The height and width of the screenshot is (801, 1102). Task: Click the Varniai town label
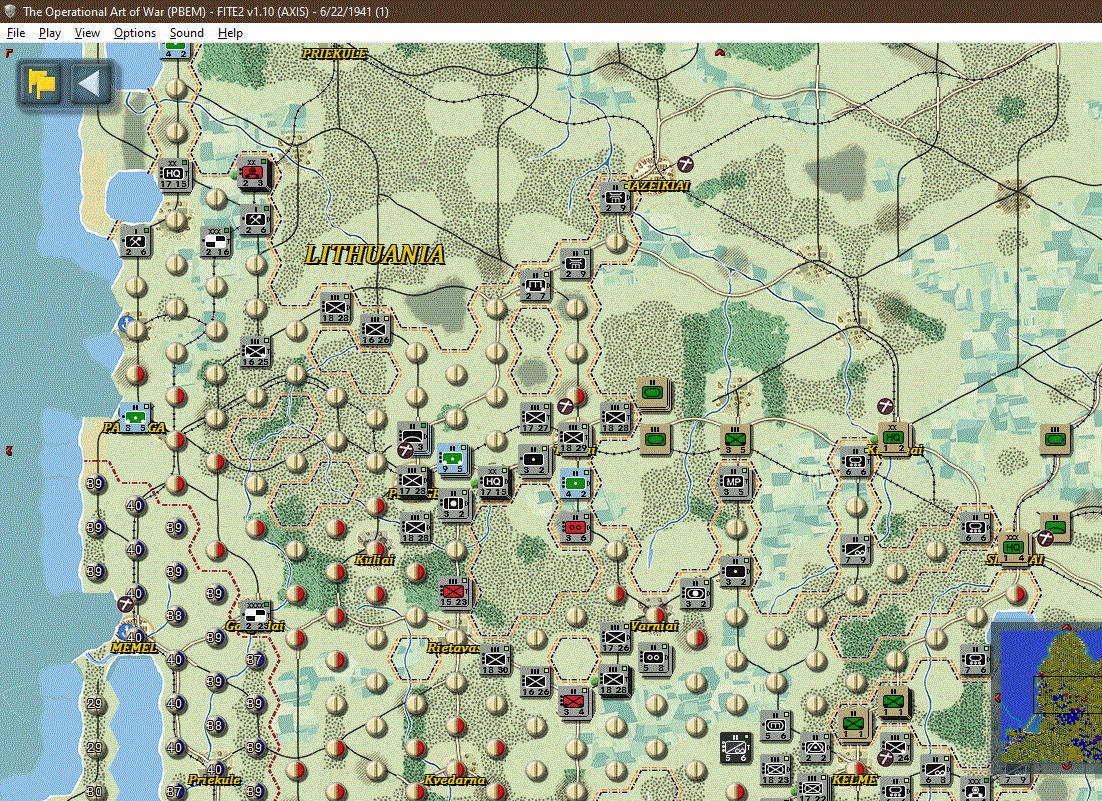pos(654,625)
